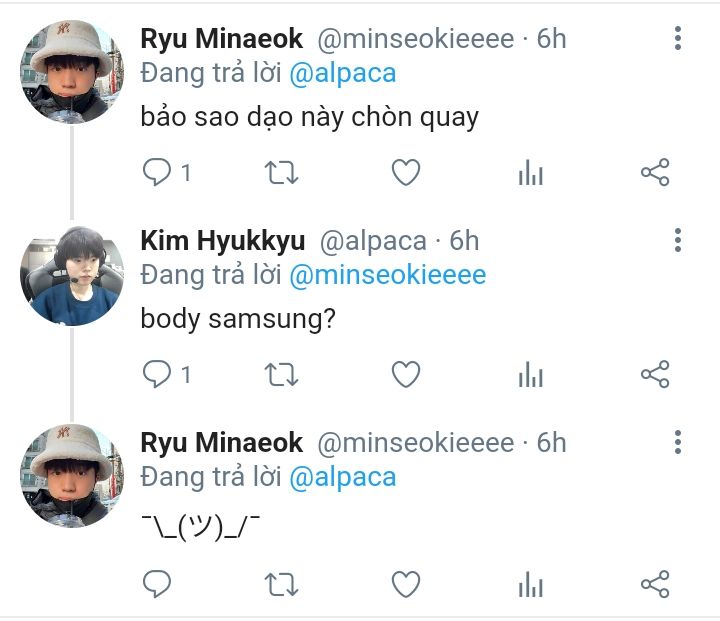Open the Kim Hyukkyu display name
The width and height of the screenshot is (720, 621).
coord(223,241)
